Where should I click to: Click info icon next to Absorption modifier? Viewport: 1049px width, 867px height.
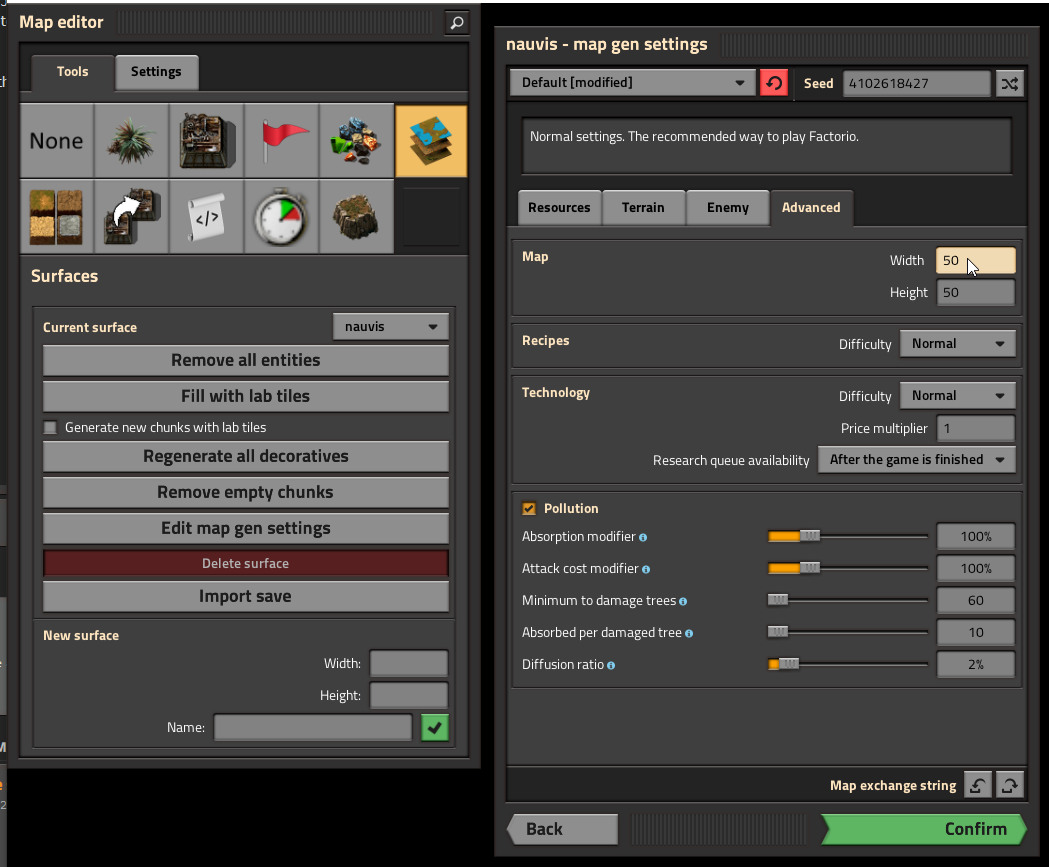pos(643,537)
